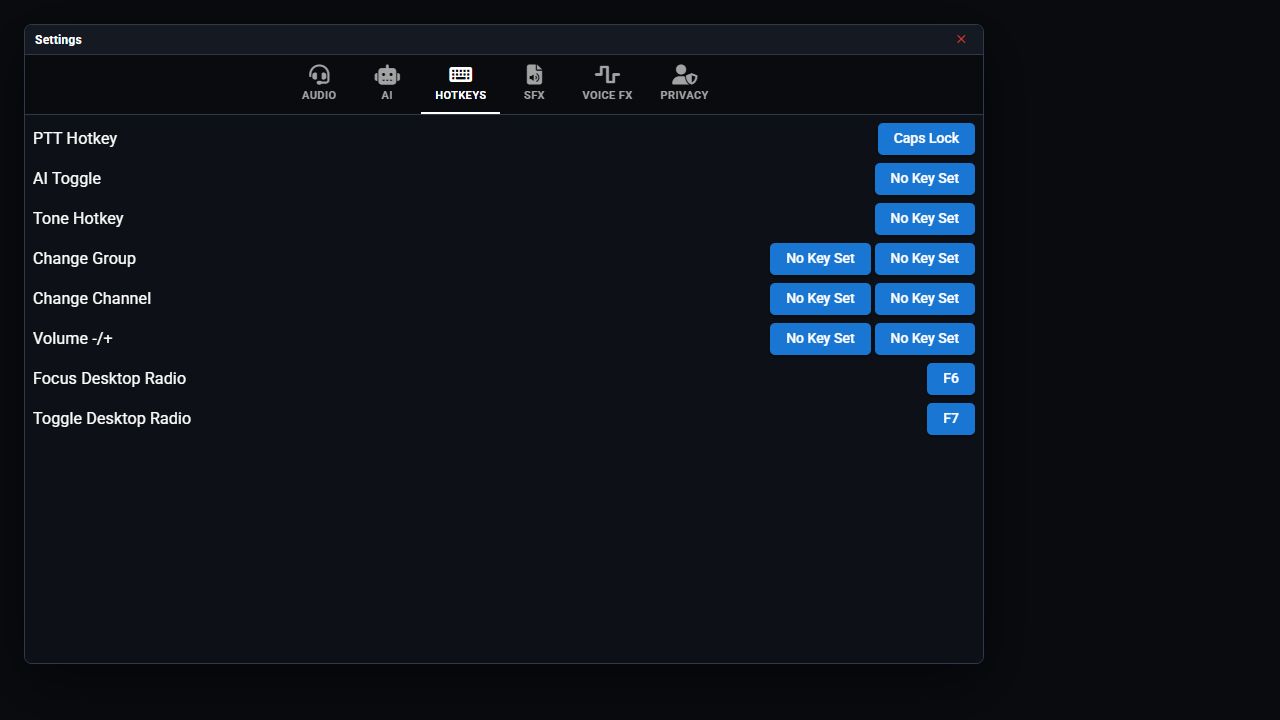Click the Change Group label
The height and width of the screenshot is (720, 1280).
tap(84, 259)
